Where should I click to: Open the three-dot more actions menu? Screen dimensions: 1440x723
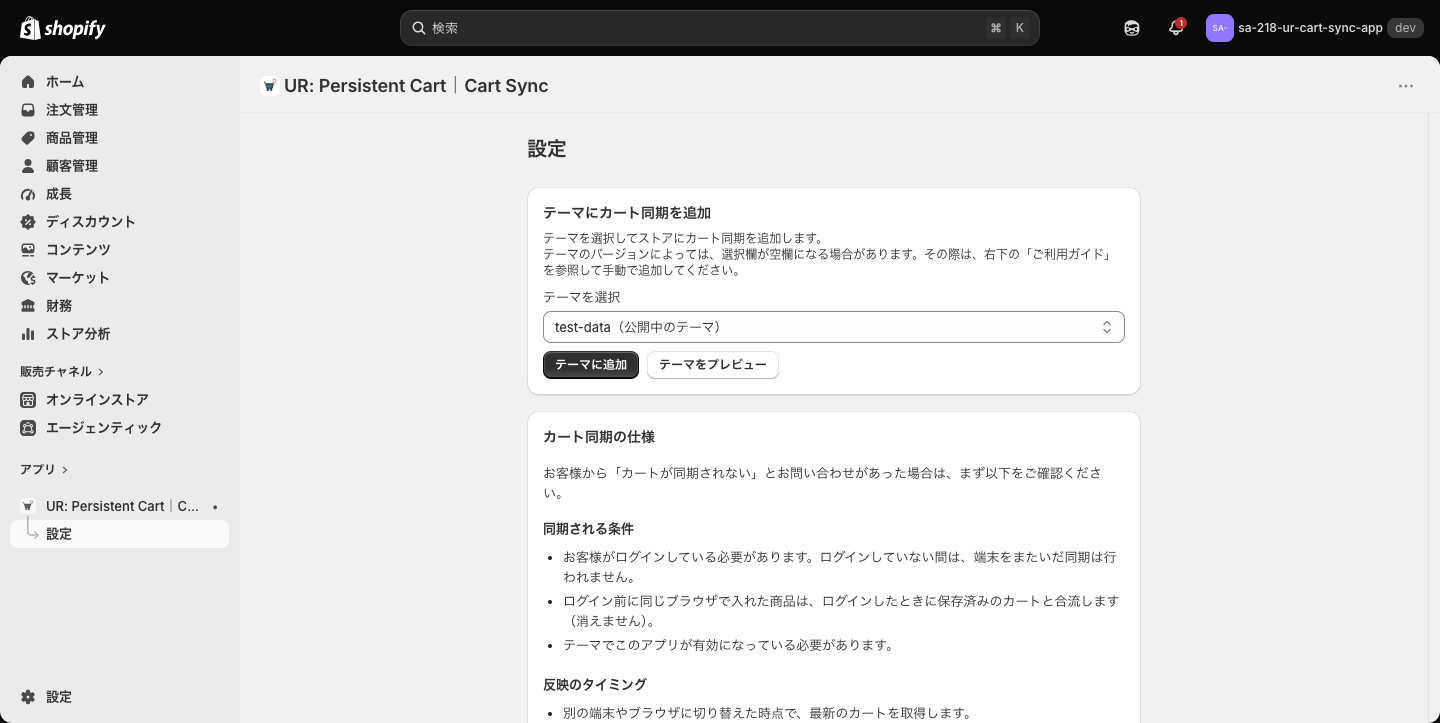(1406, 86)
